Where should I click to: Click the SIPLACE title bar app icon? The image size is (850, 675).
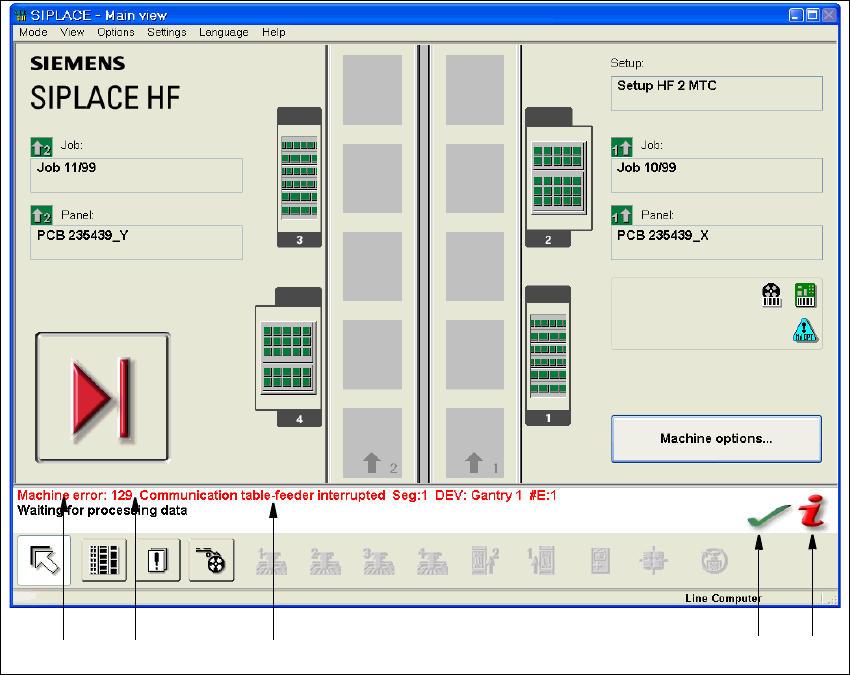(x=21, y=15)
